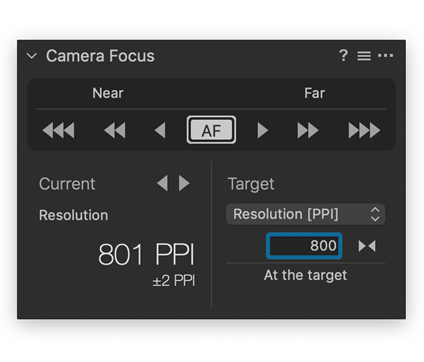Image resolution: width=424 pixels, height=362 pixels.
Task: Click the target value field showing 800
Action: tap(304, 246)
